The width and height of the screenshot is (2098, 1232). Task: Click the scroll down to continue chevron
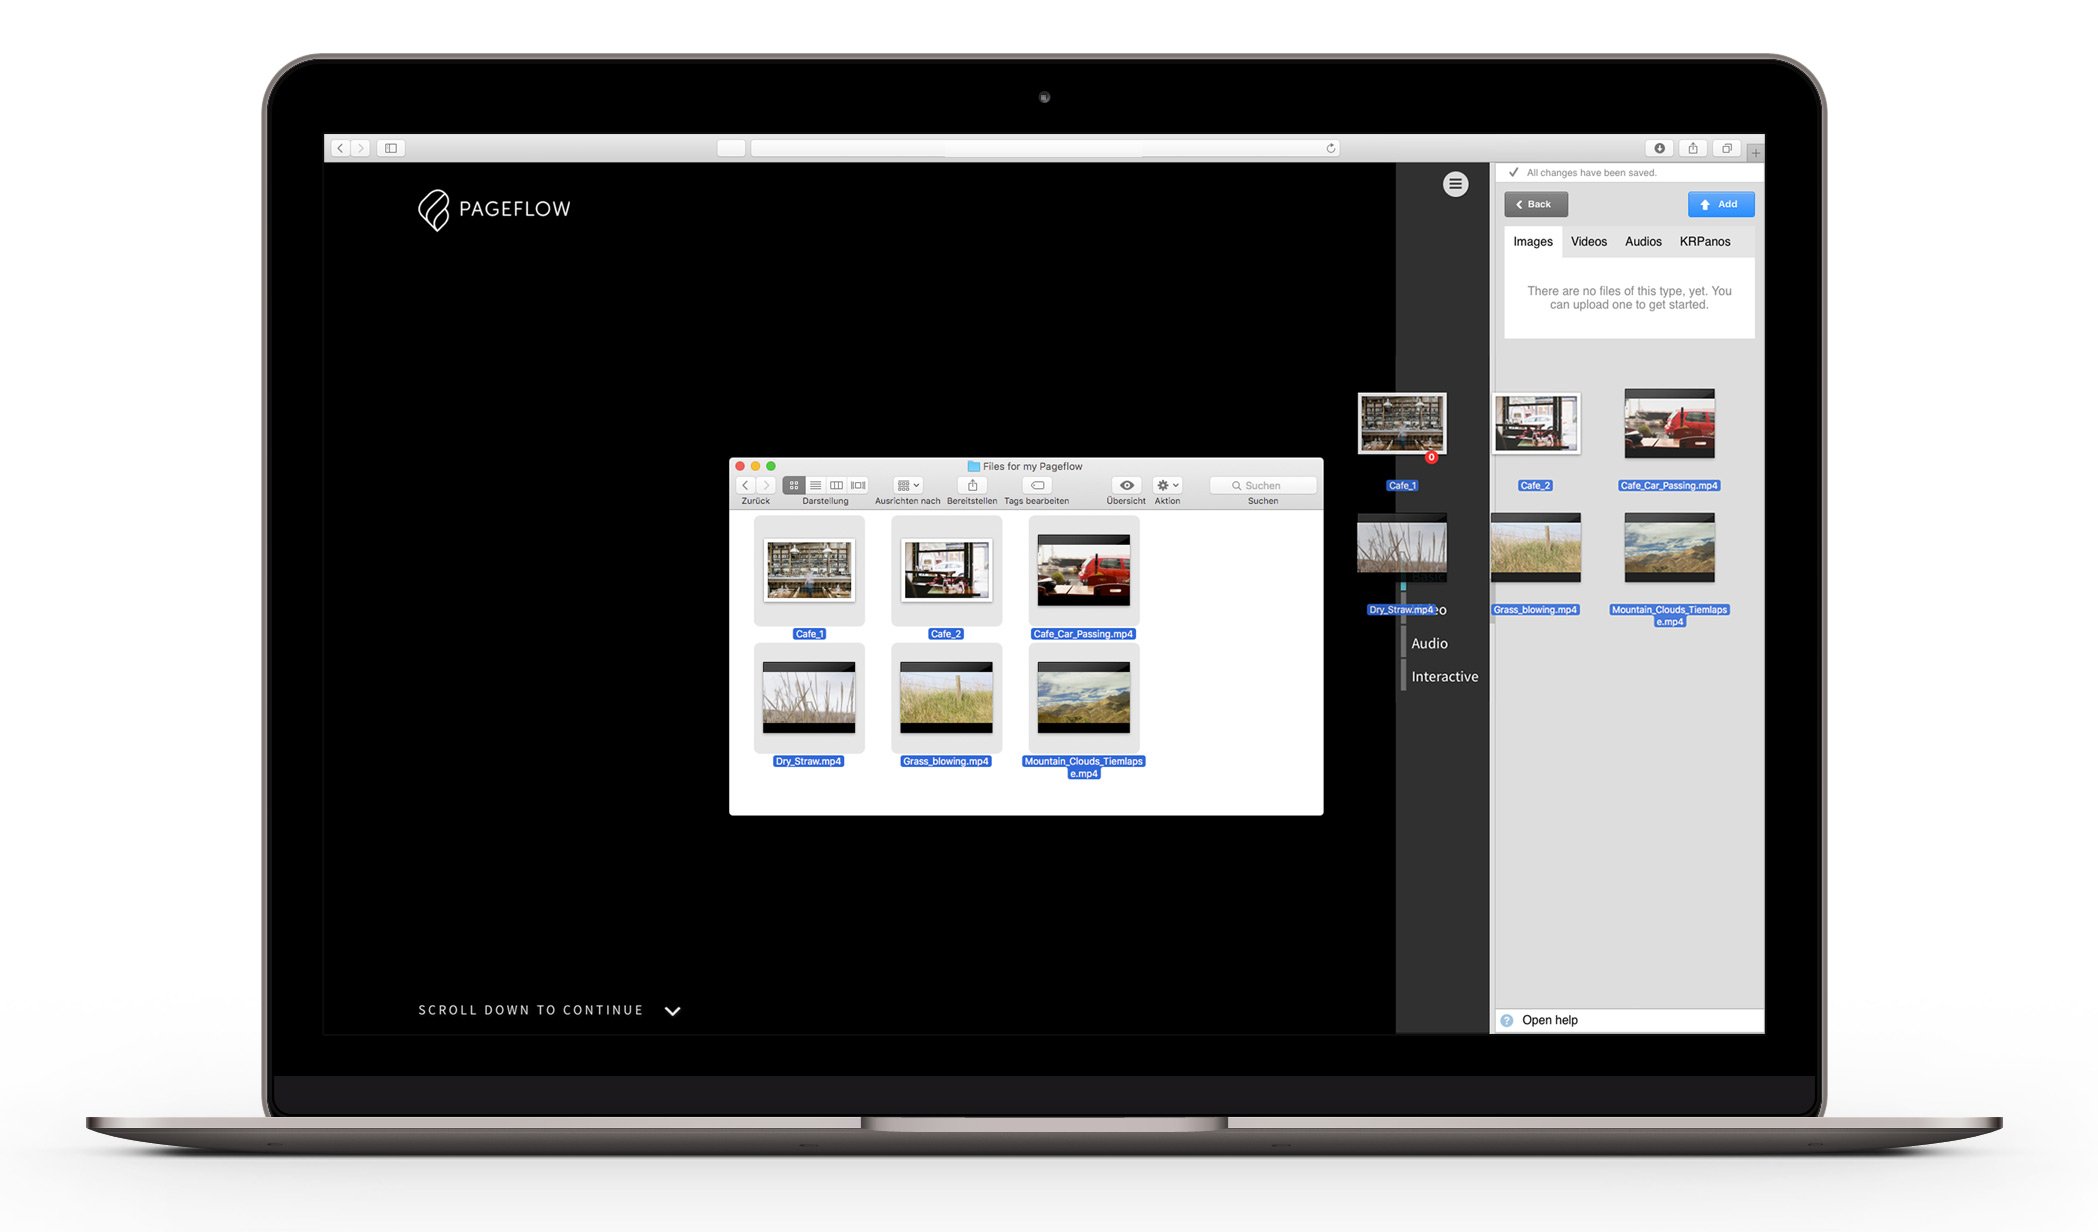click(673, 1011)
